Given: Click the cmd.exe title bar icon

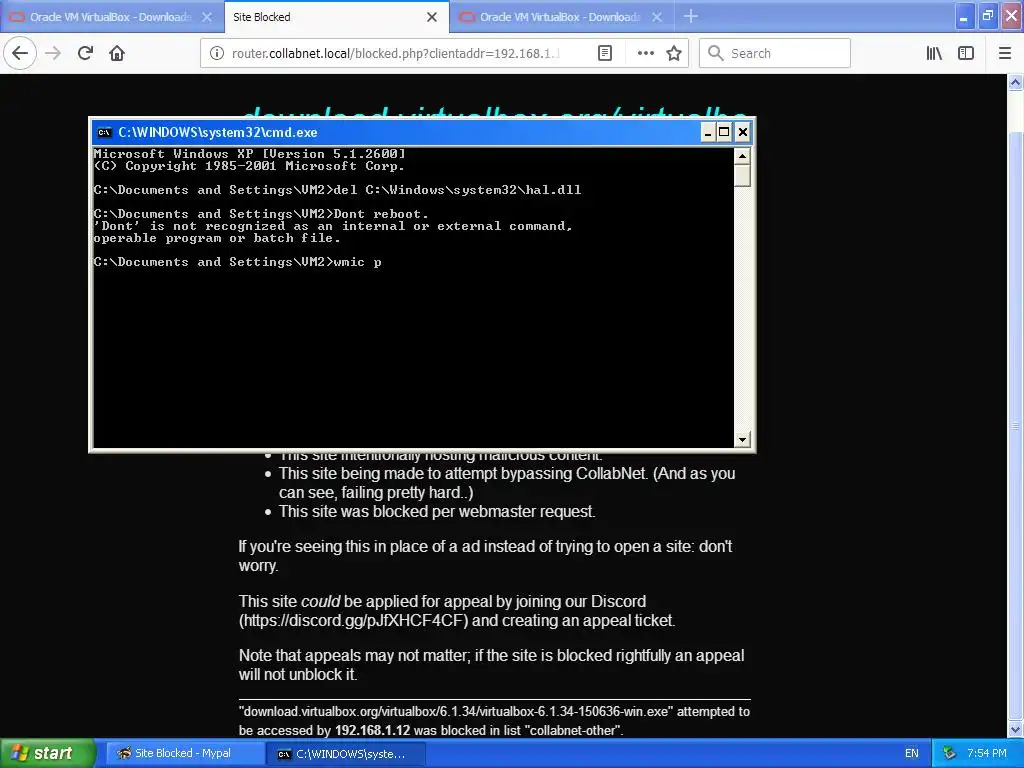Looking at the screenshot, I should pyautogui.click(x=104, y=133).
